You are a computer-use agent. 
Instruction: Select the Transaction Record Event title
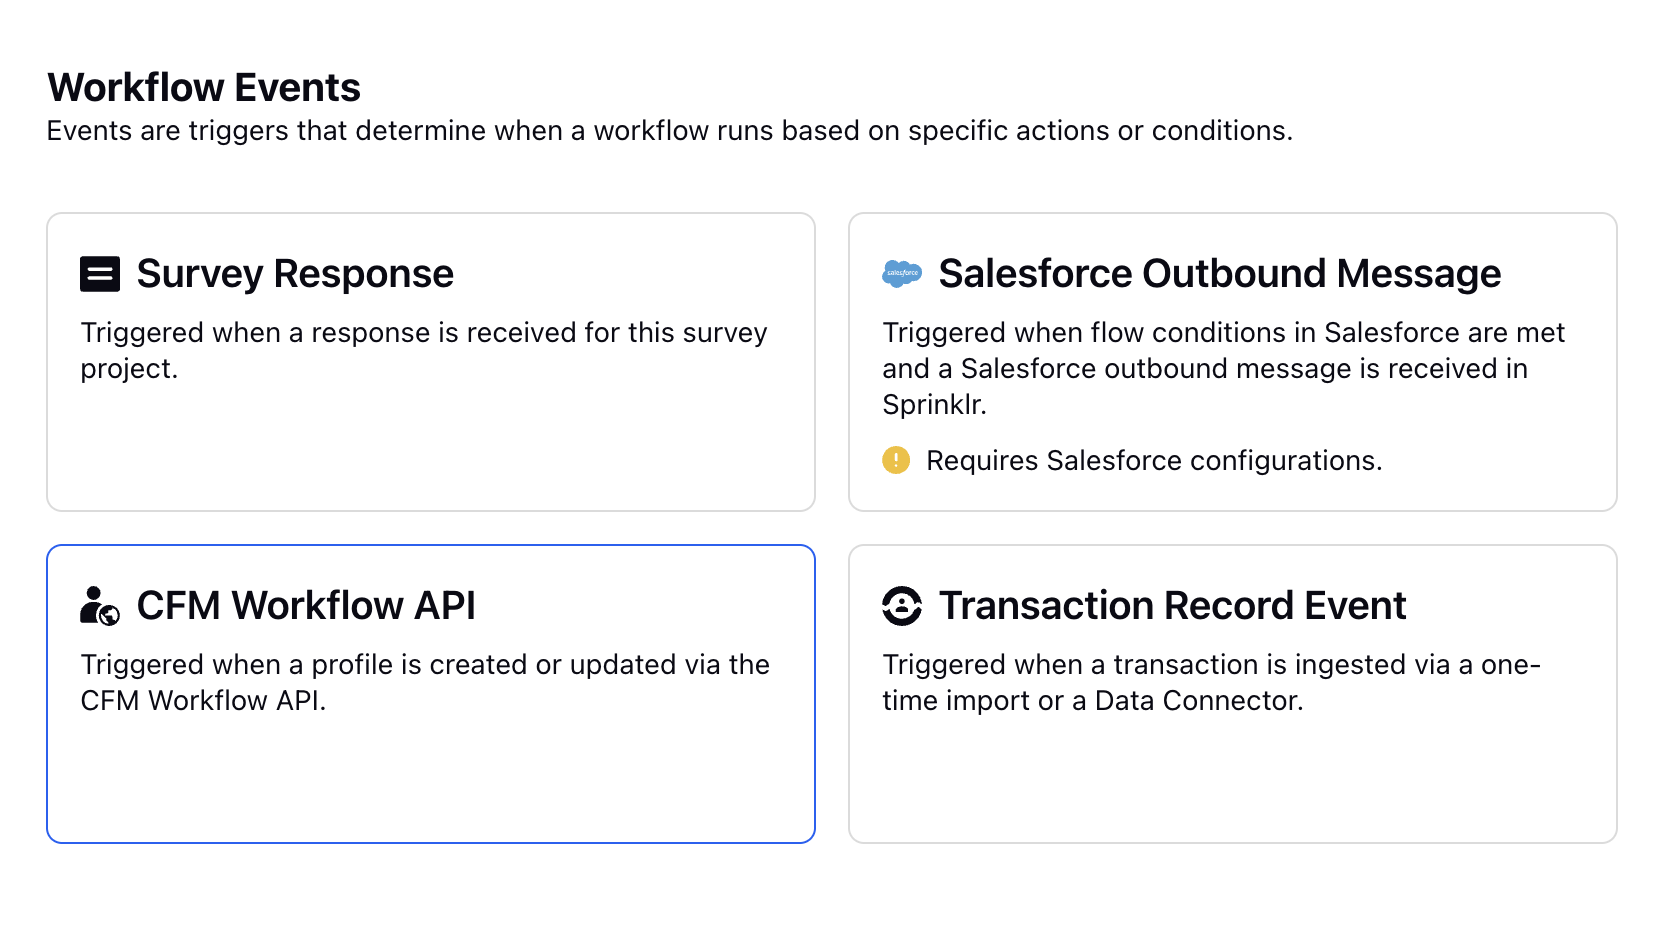coord(1172,606)
